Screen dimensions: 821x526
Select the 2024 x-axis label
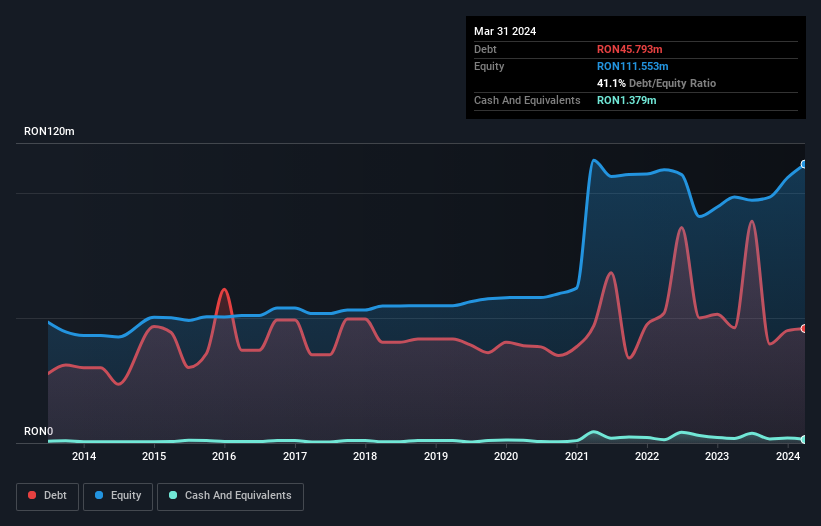click(x=787, y=456)
